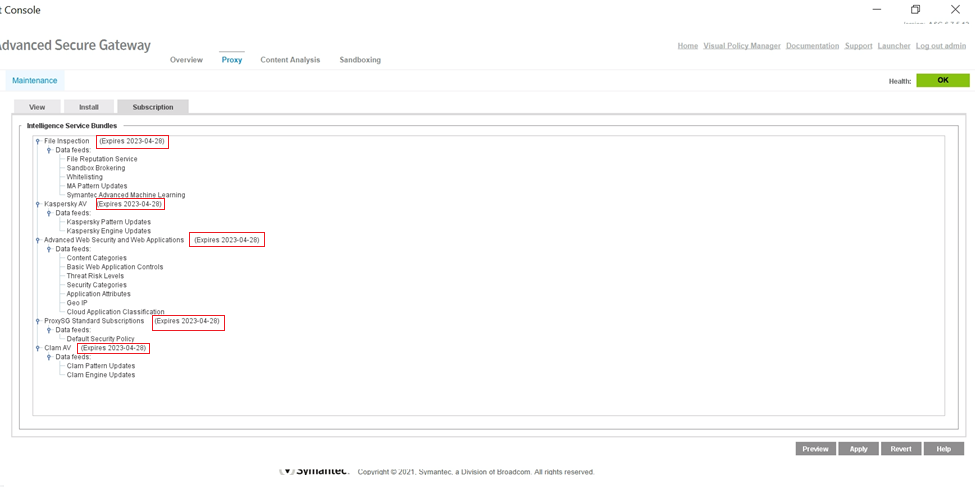Select the Application Attributes feed

(98, 294)
